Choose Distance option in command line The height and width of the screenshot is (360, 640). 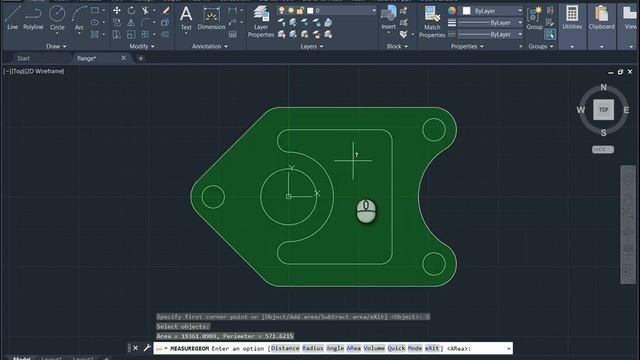285,348
